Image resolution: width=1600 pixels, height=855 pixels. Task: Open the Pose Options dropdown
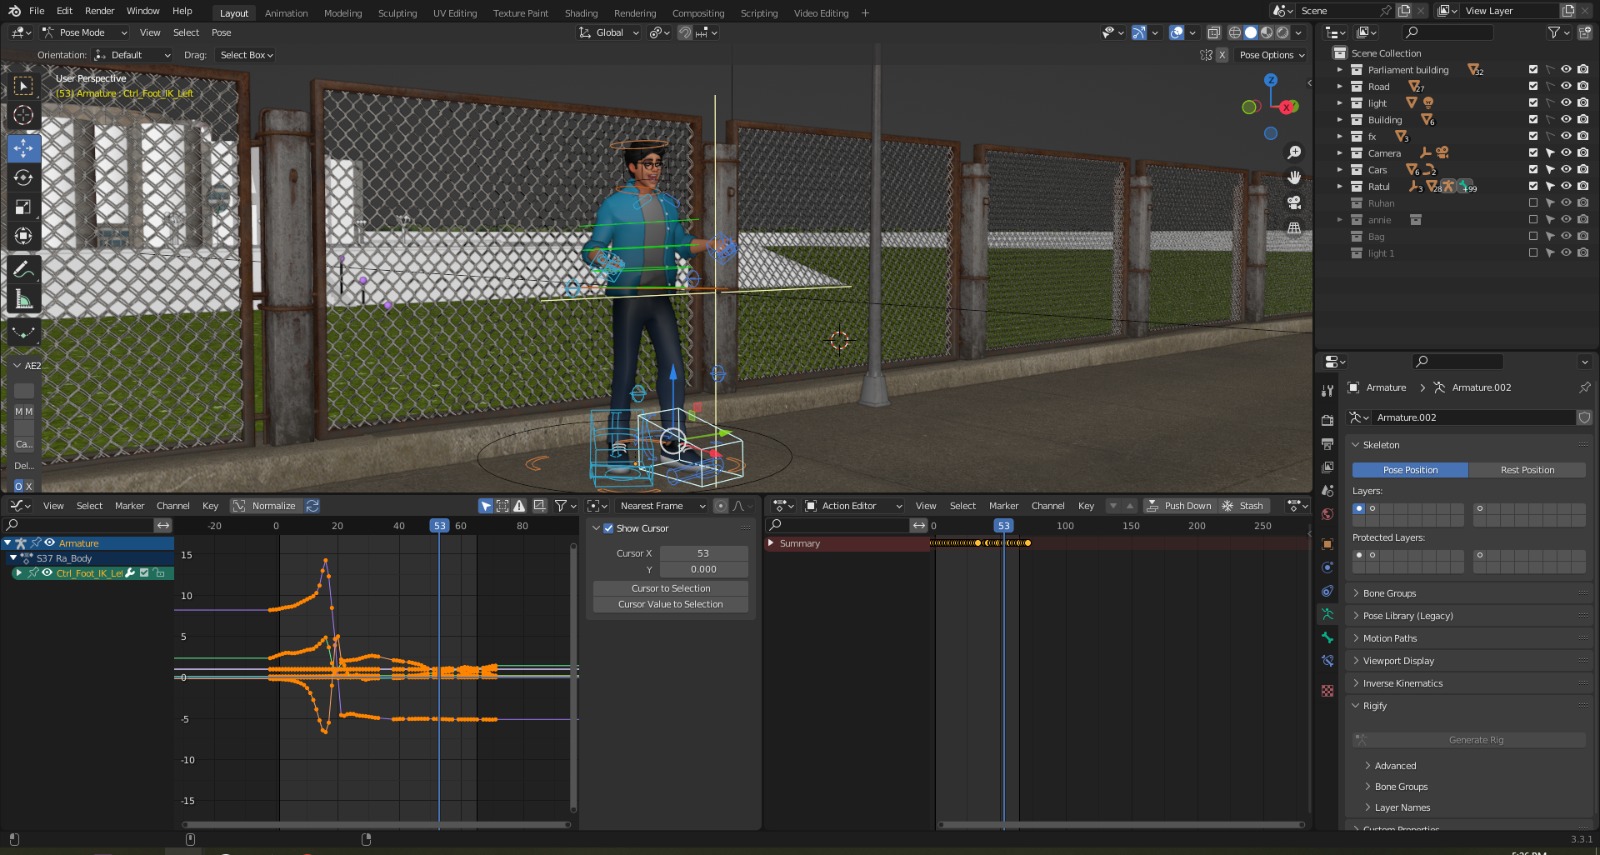point(1271,56)
